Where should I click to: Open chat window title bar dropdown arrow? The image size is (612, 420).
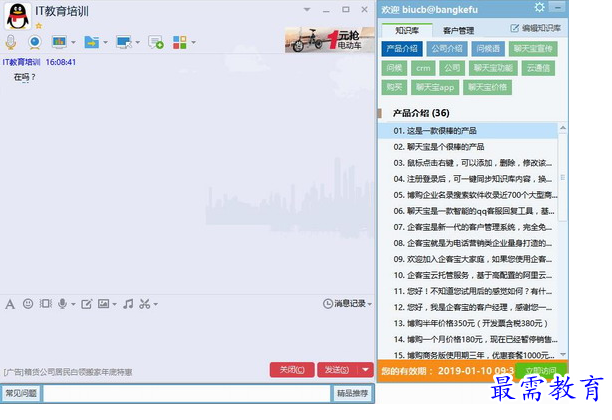click(x=307, y=9)
